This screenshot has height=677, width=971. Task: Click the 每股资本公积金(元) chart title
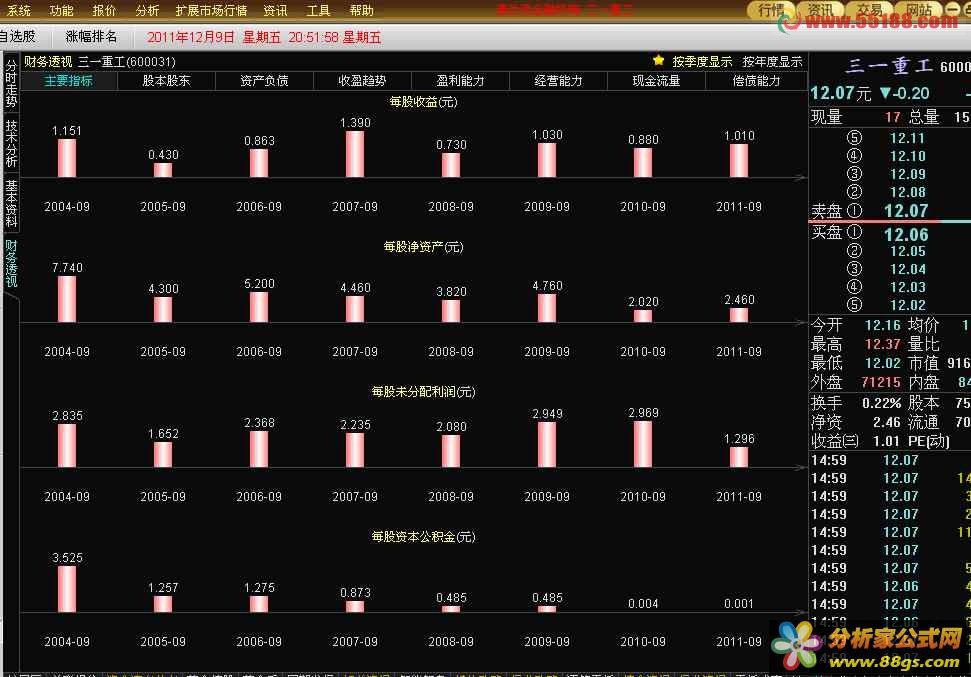click(x=424, y=536)
